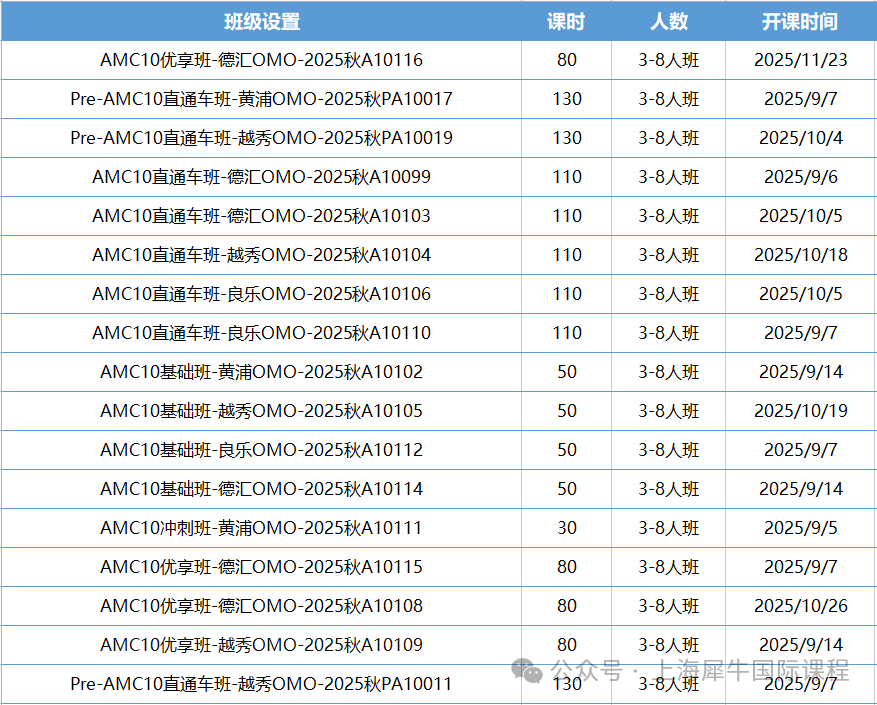This screenshot has width=877, height=705.
Task: Select the AMC10直通车班-越秀OMO-2025秋A10104 cell
Action: click(261, 255)
